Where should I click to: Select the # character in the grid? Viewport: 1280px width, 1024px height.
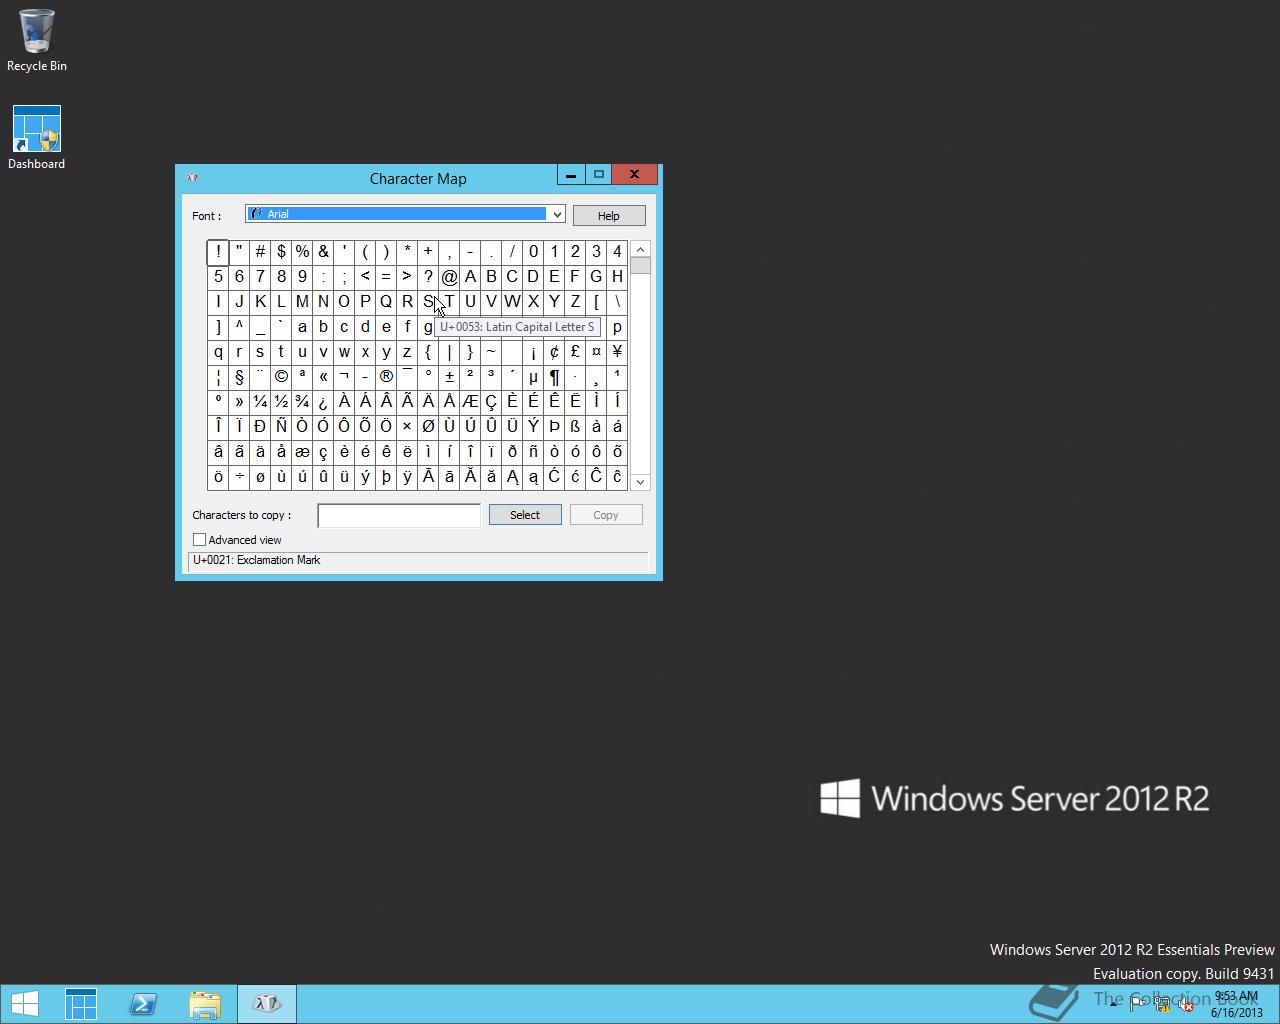[x=260, y=252]
